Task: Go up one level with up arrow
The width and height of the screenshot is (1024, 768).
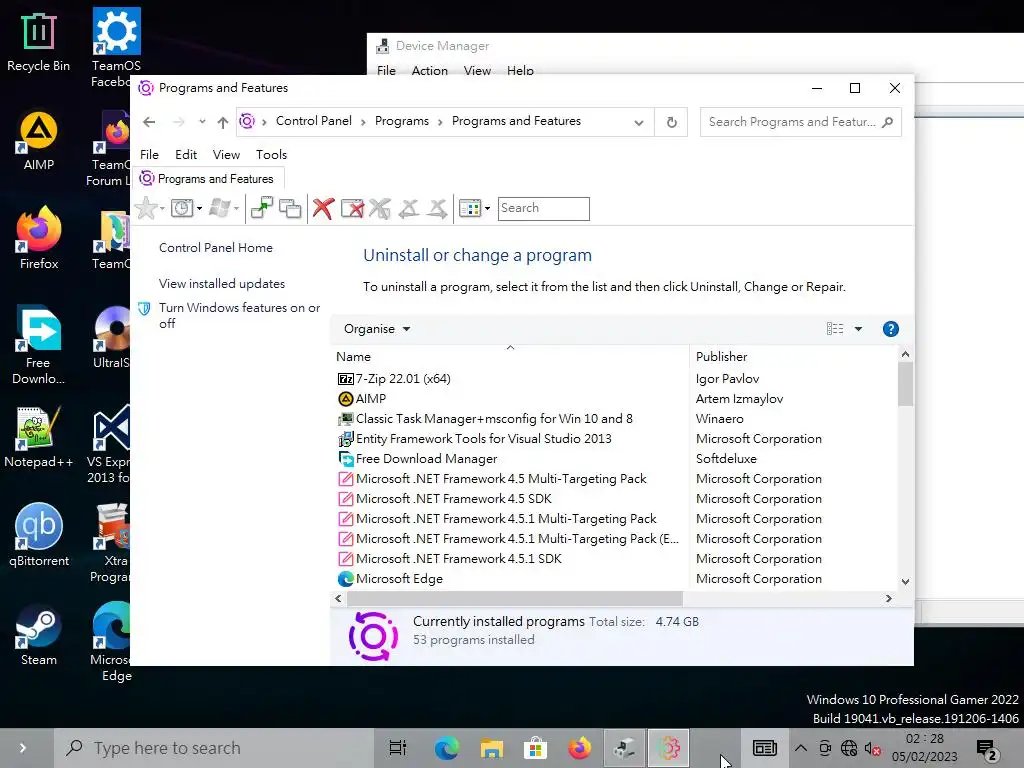Action: tap(223, 122)
